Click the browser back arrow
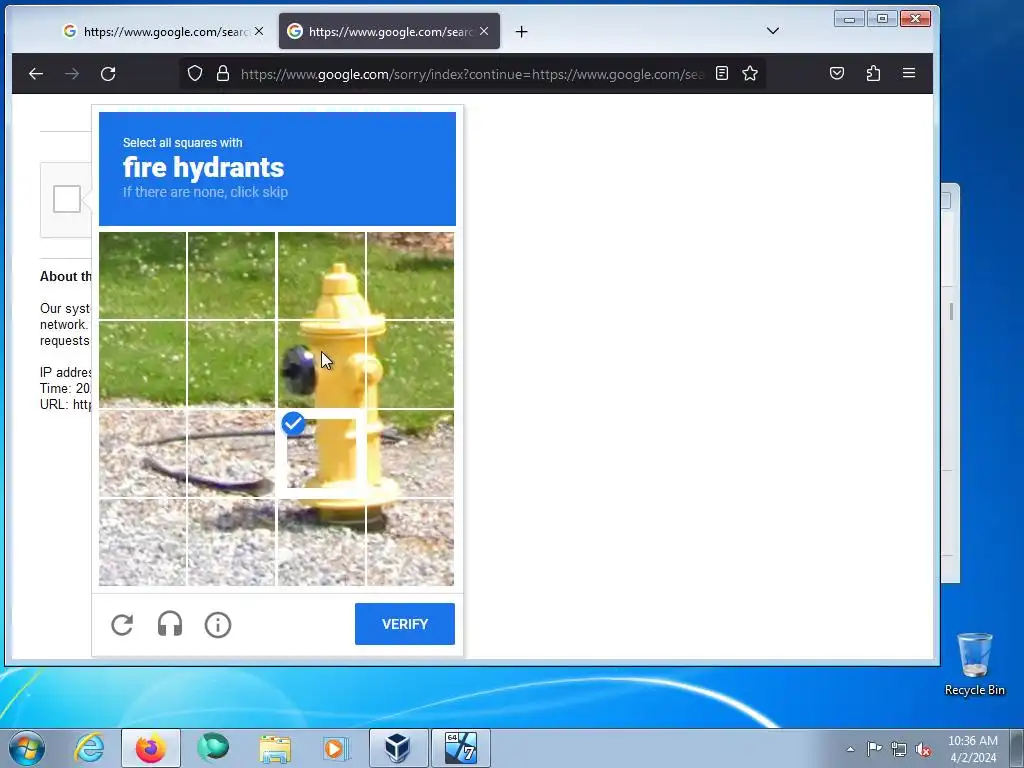The image size is (1024, 768). (x=36, y=74)
